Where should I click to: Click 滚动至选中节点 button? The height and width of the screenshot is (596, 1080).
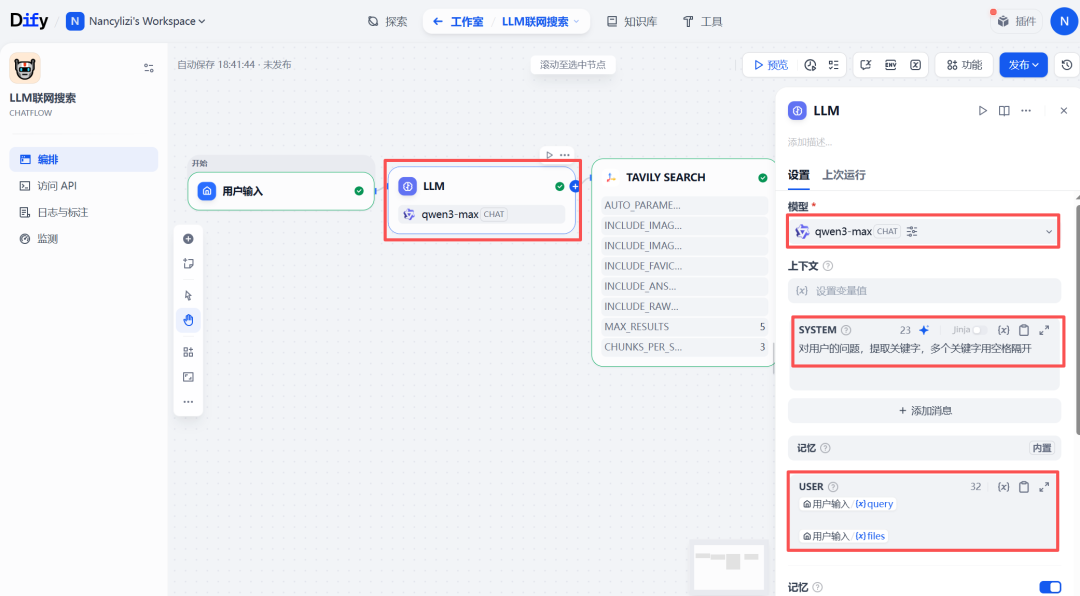pyautogui.click(x=573, y=65)
